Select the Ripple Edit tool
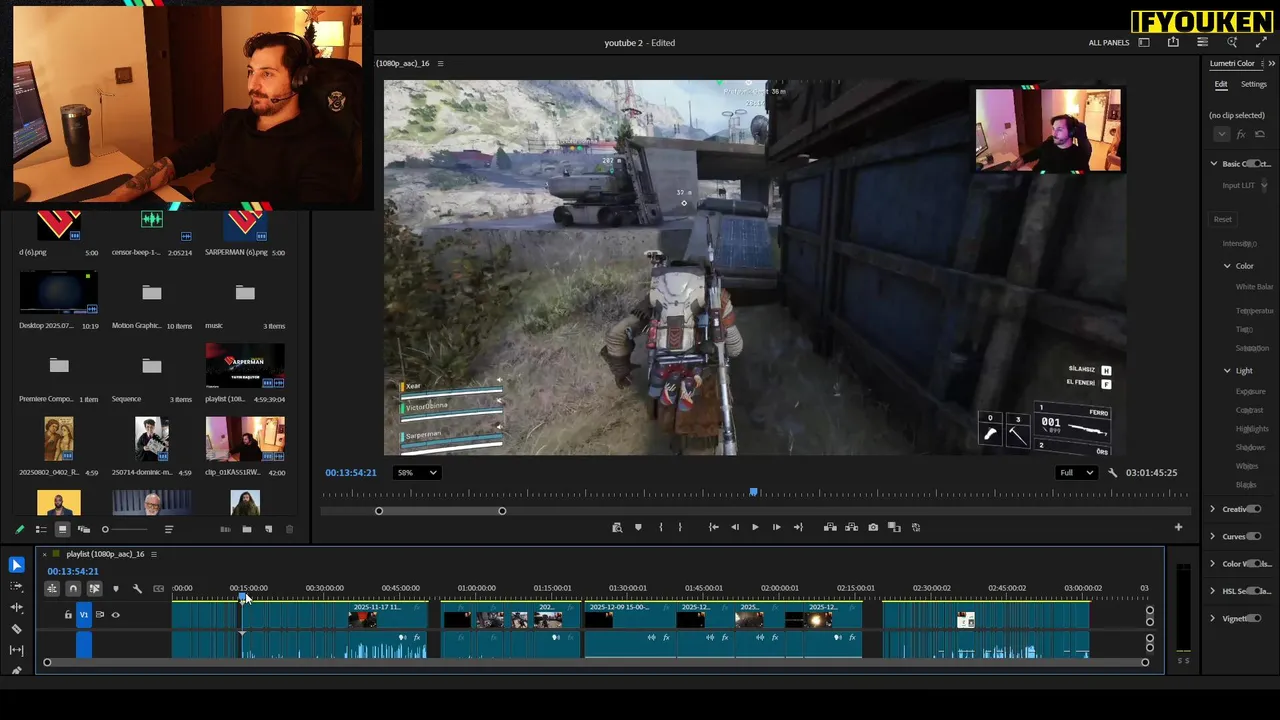1280x720 pixels. [x=16, y=607]
